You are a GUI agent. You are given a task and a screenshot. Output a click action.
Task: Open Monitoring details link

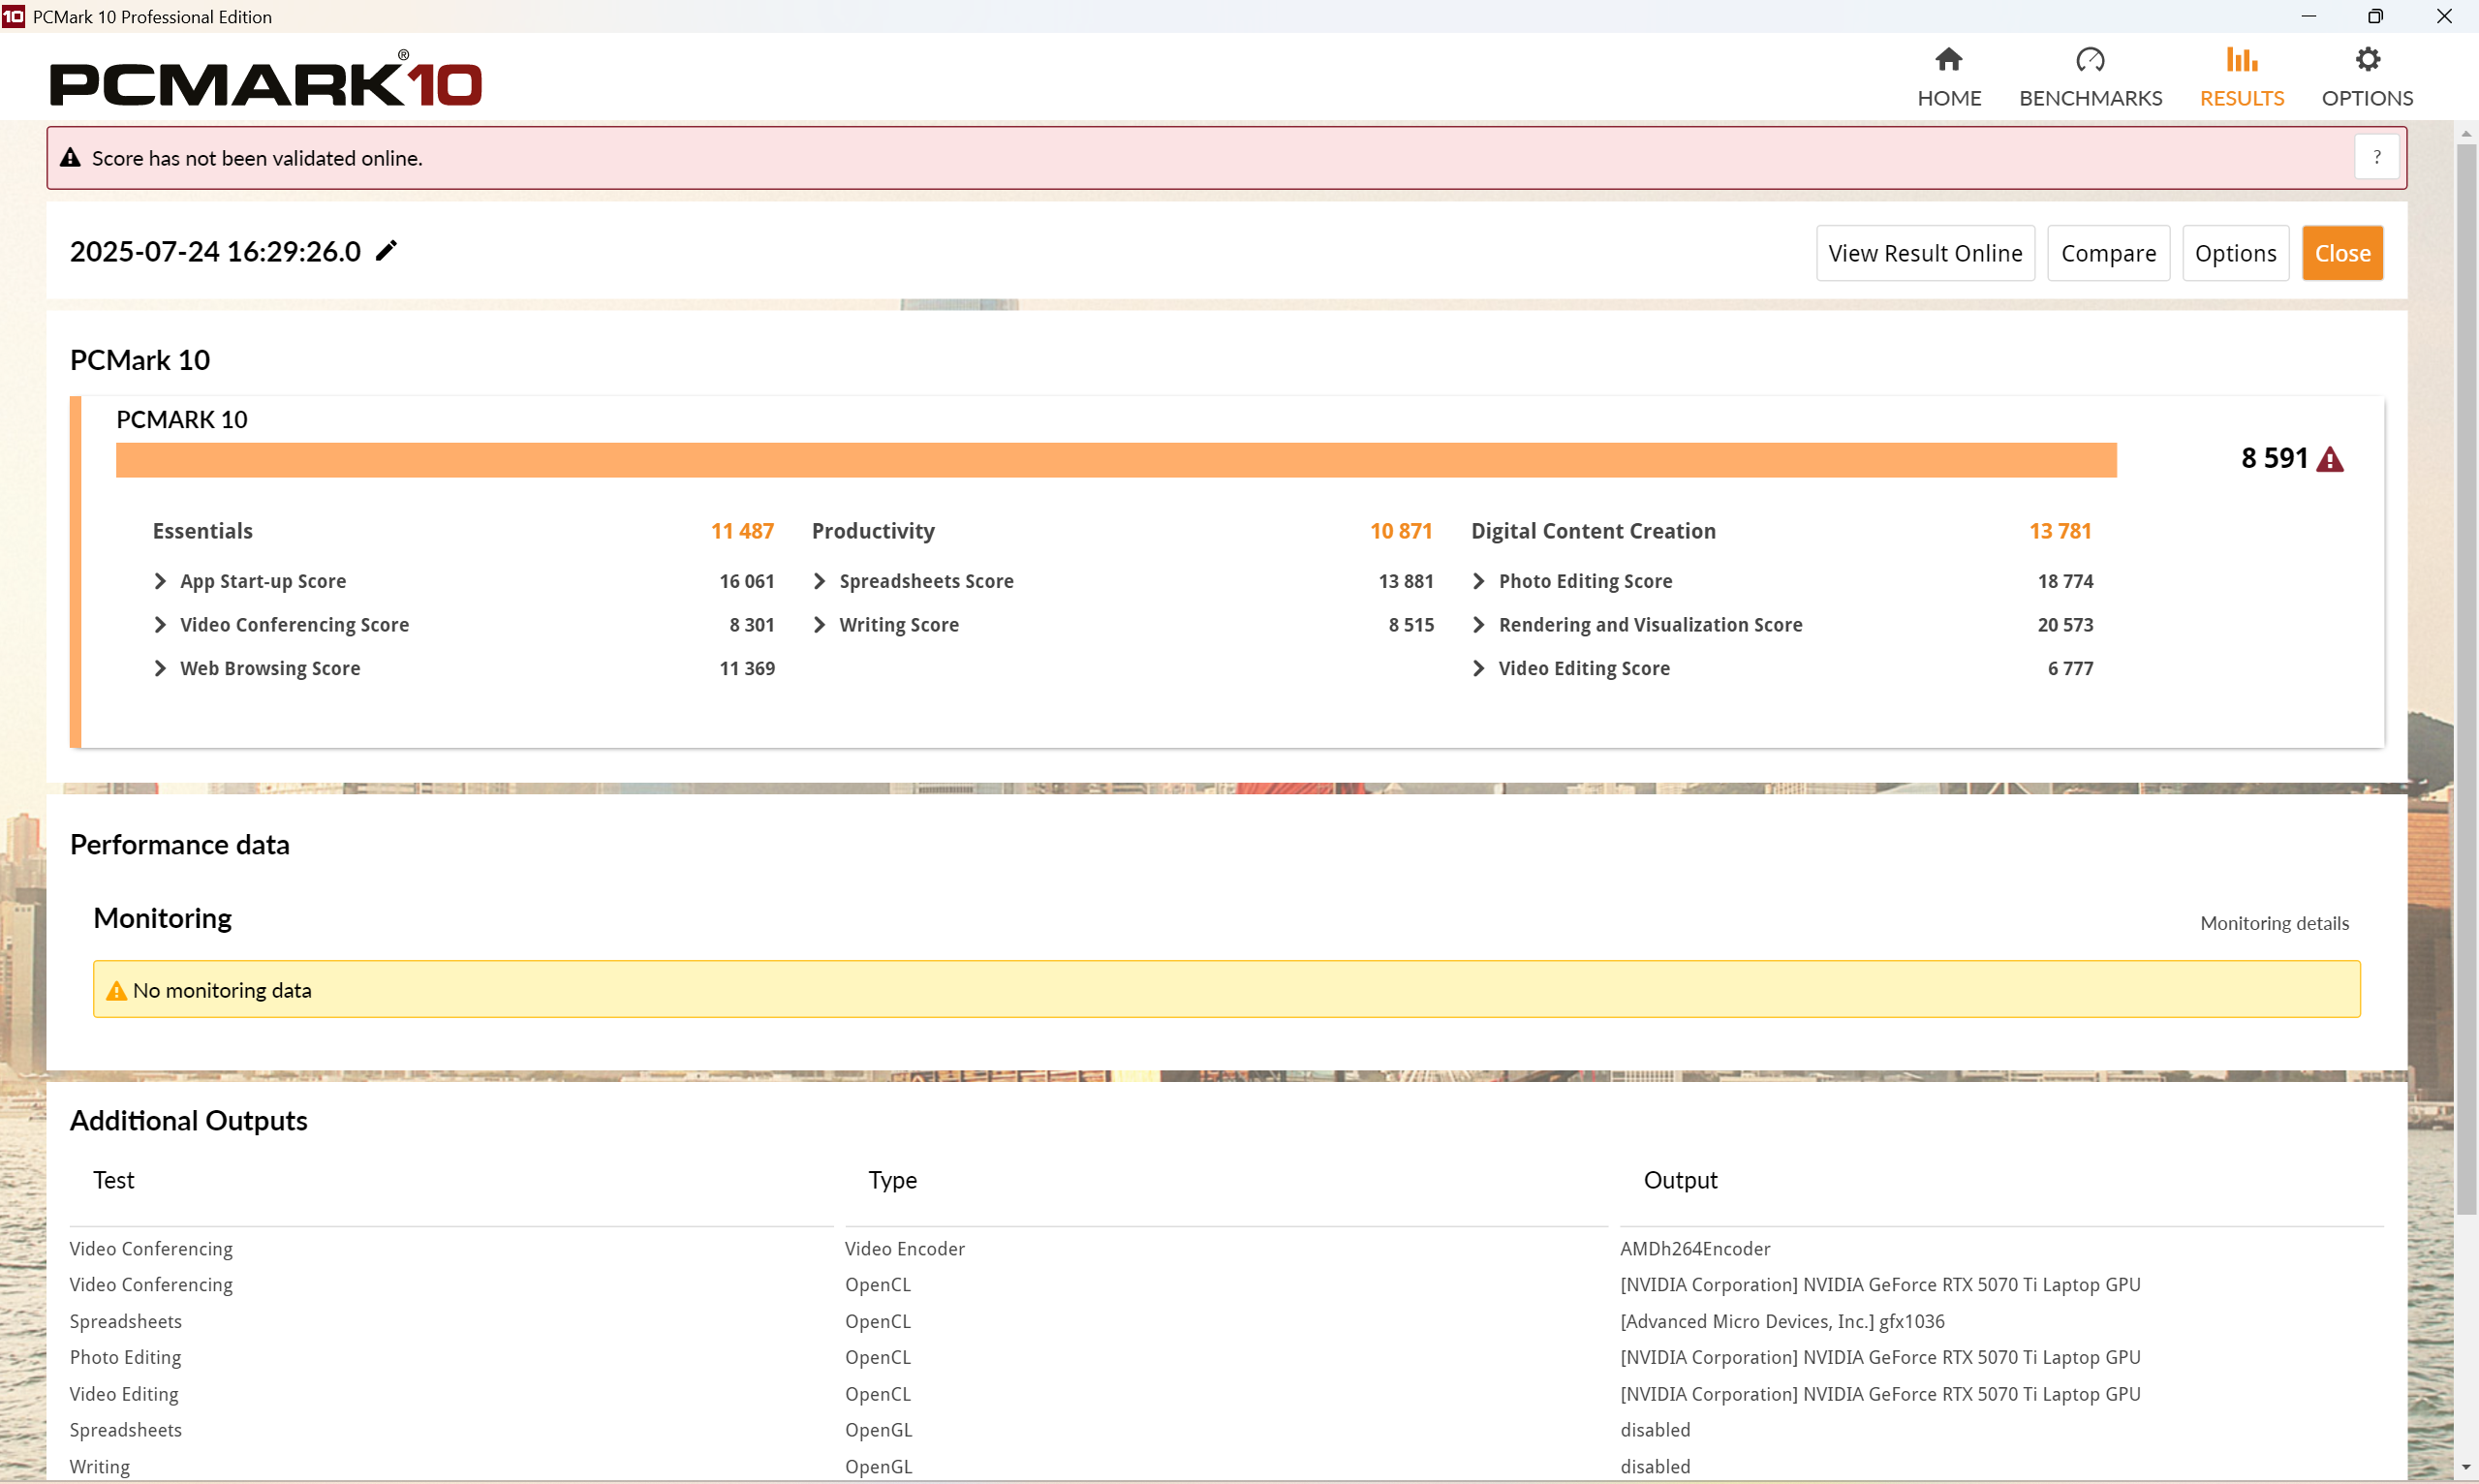tap(2273, 923)
